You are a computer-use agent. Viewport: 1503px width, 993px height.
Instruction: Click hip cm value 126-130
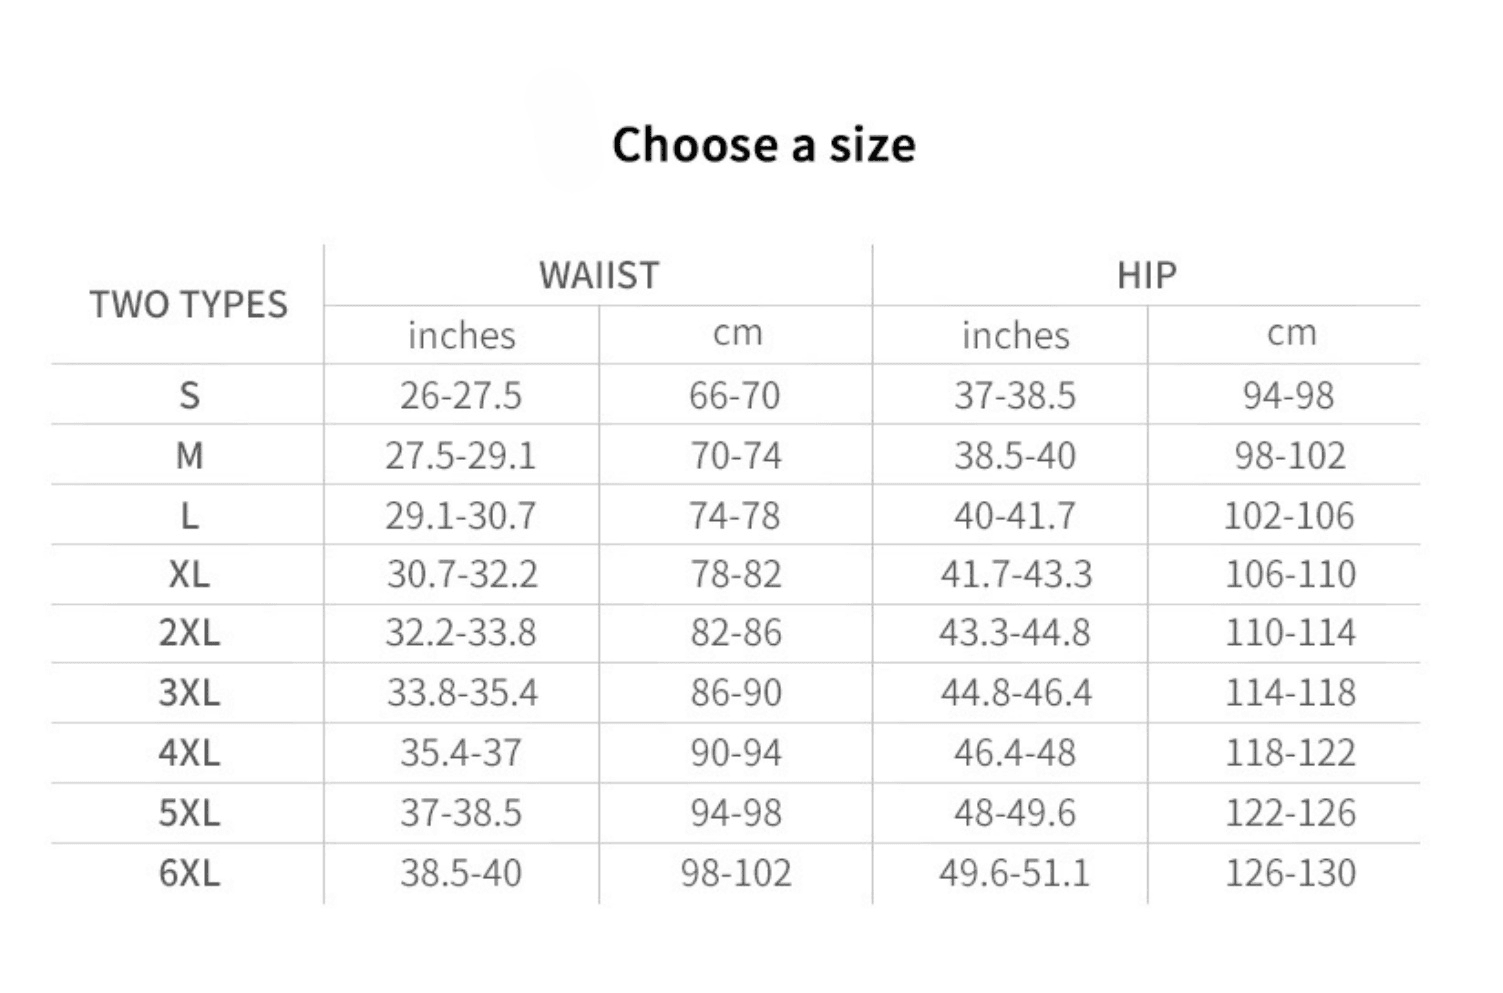[x=1290, y=873]
